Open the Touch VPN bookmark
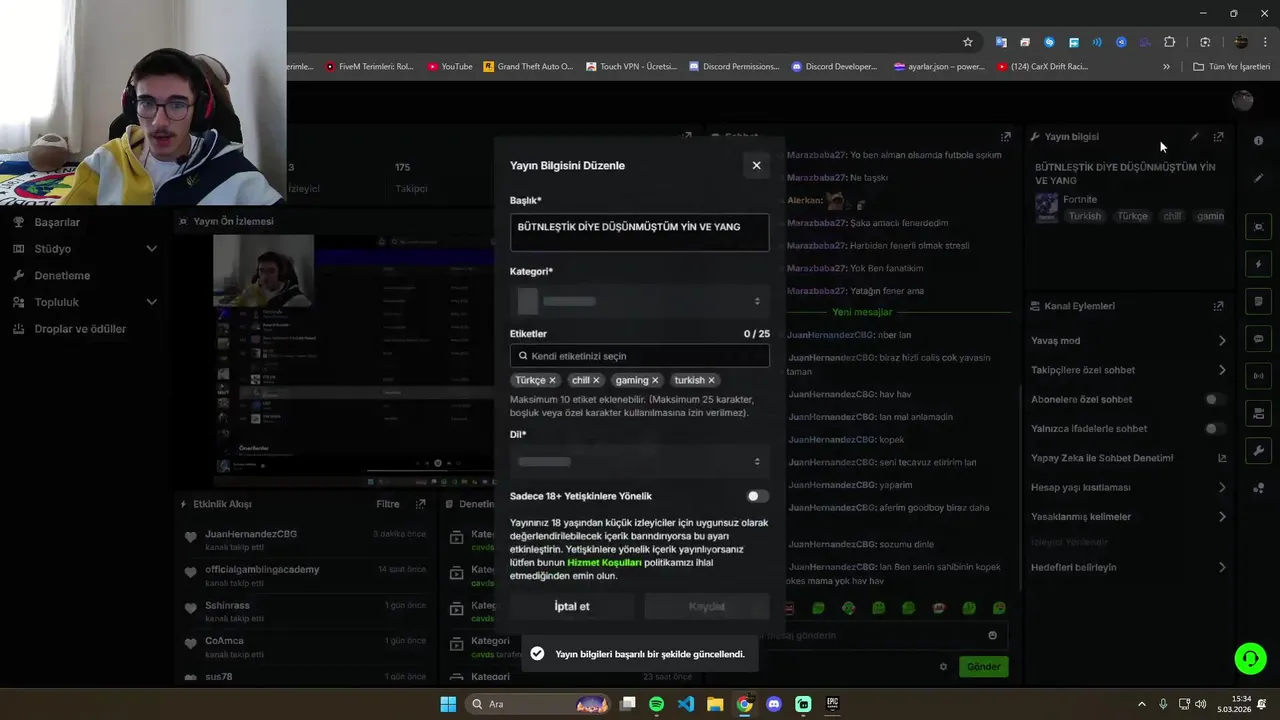The image size is (1280, 720). point(631,67)
